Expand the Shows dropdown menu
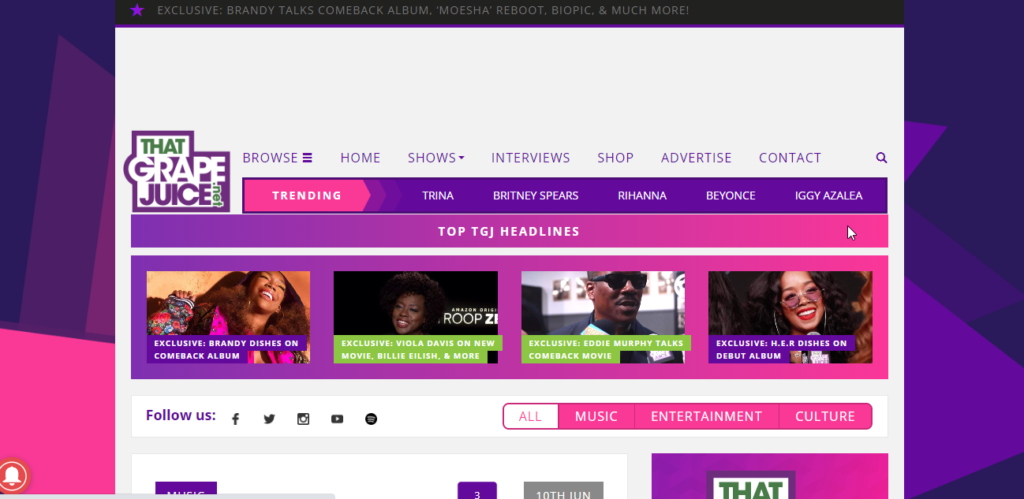 point(436,157)
